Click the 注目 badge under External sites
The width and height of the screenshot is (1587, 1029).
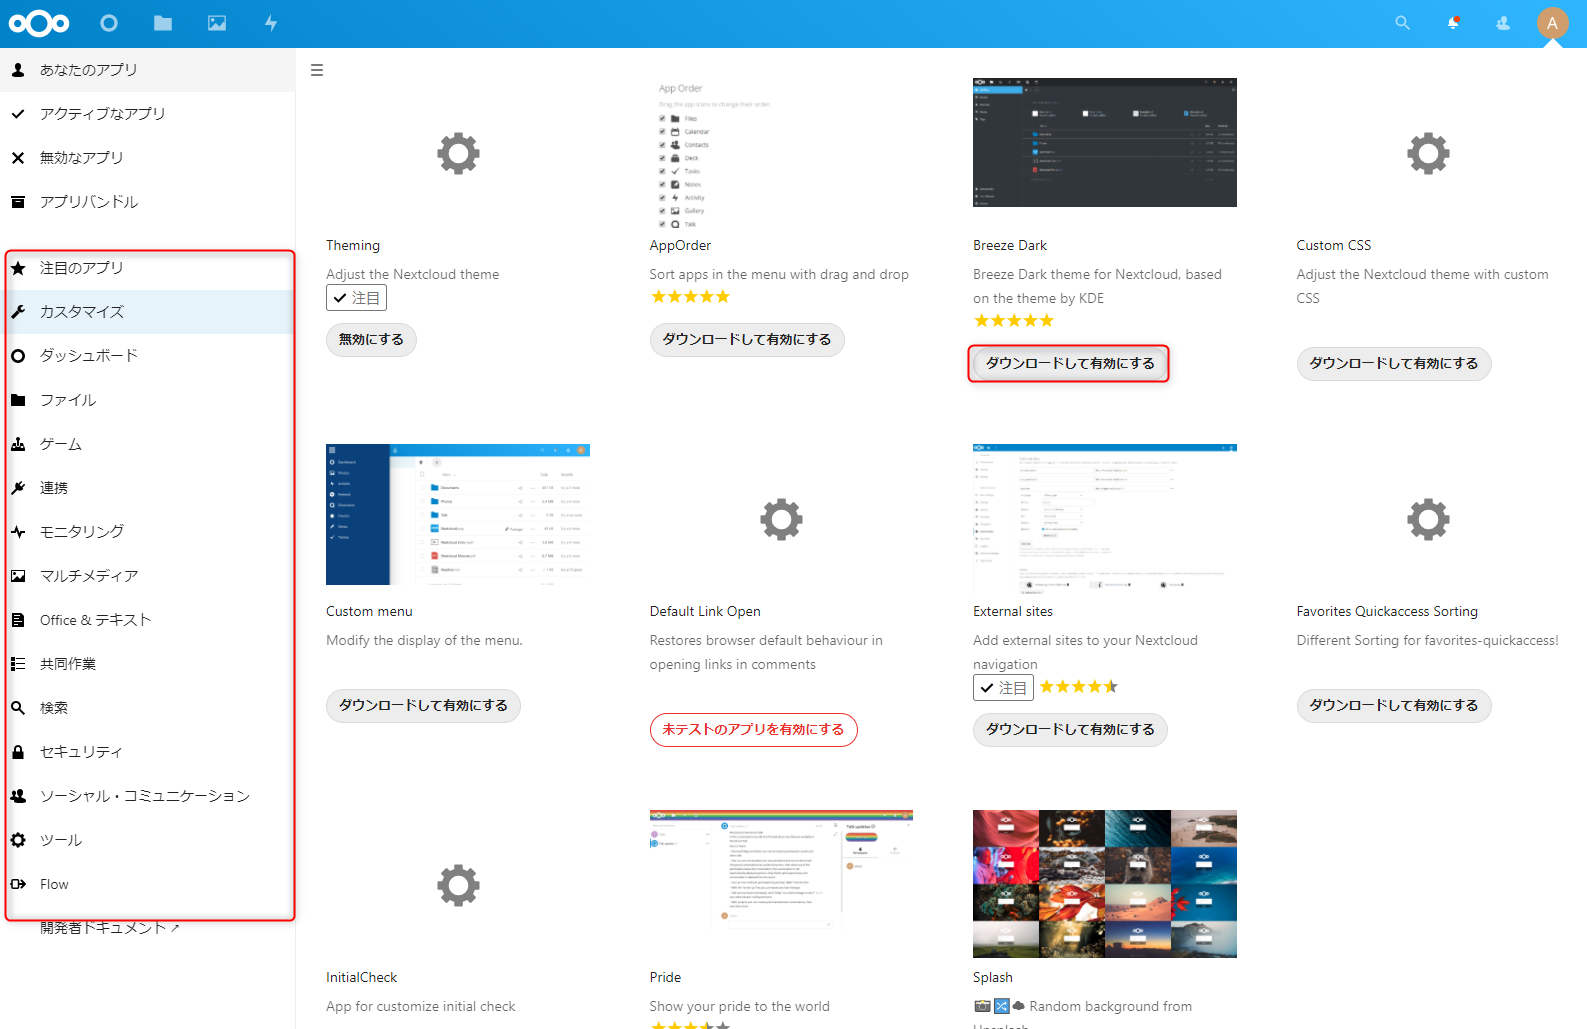(1003, 688)
